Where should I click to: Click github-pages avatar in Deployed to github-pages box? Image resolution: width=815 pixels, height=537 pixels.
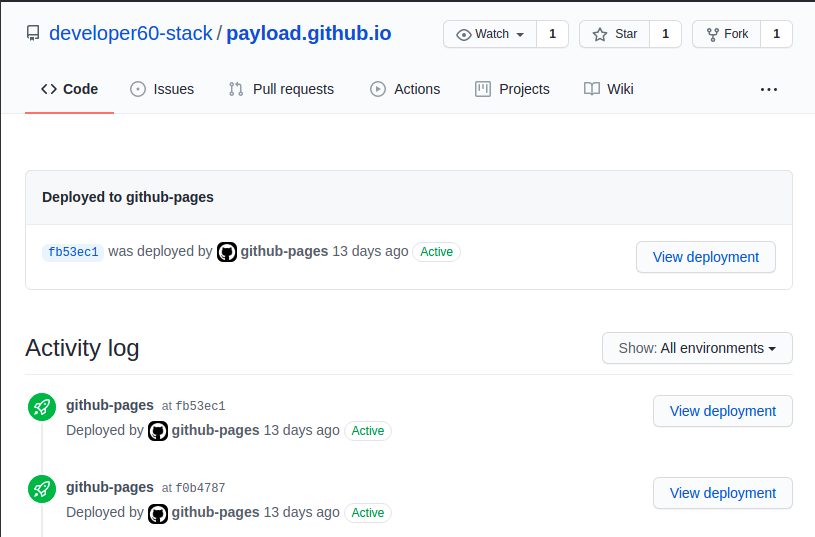[227, 252]
